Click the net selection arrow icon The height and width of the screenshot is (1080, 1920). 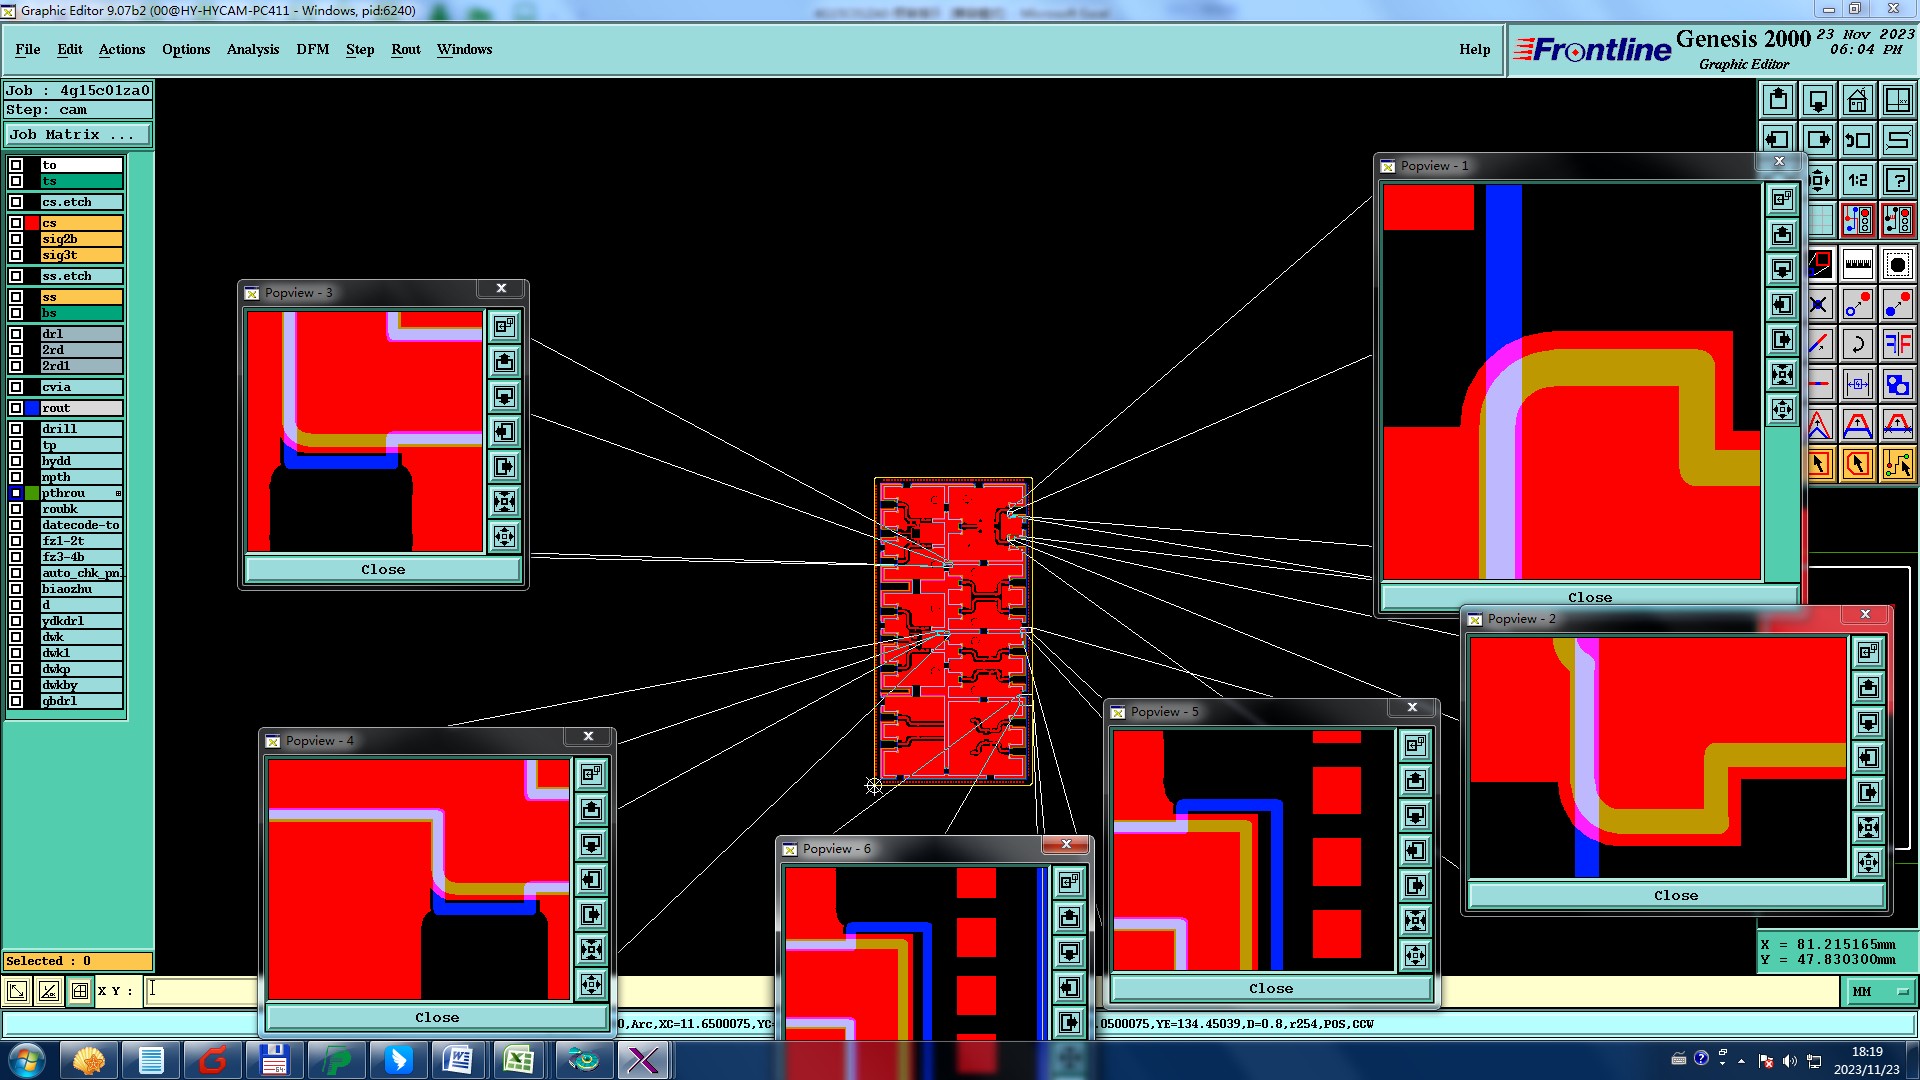point(1897,463)
